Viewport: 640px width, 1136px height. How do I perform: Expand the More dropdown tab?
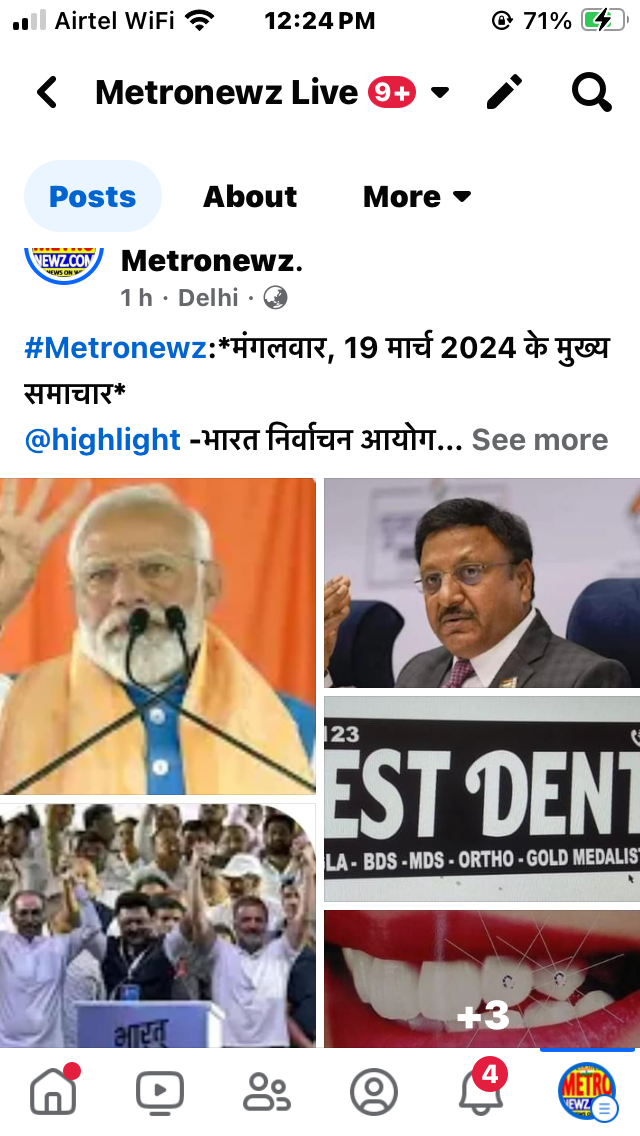[417, 196]
